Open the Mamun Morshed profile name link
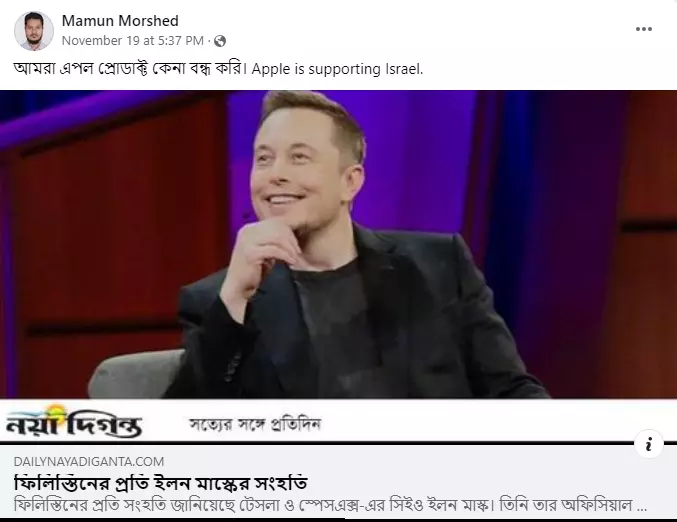Image resolution: width=677 pixels, height=522 pixels. (120, 21)
